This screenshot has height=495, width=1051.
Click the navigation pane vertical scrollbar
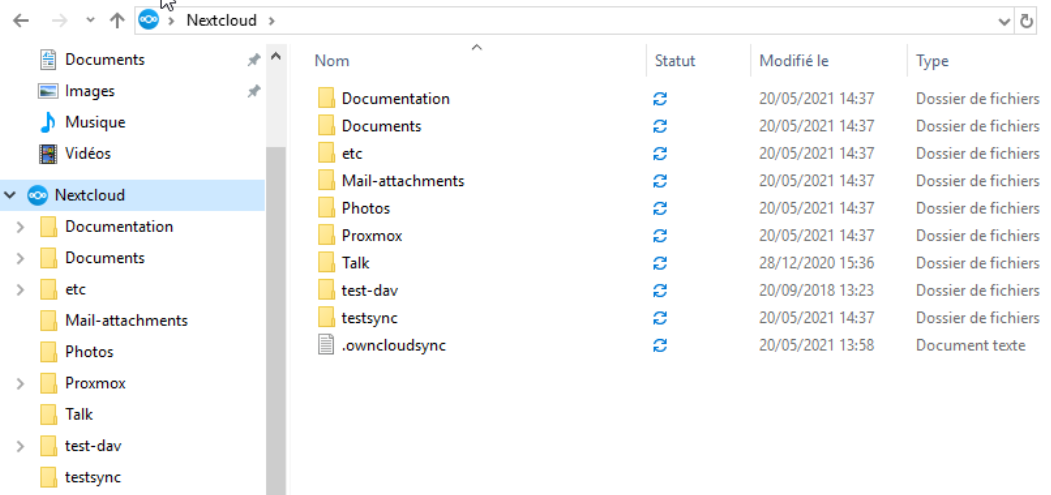point(276,300)
